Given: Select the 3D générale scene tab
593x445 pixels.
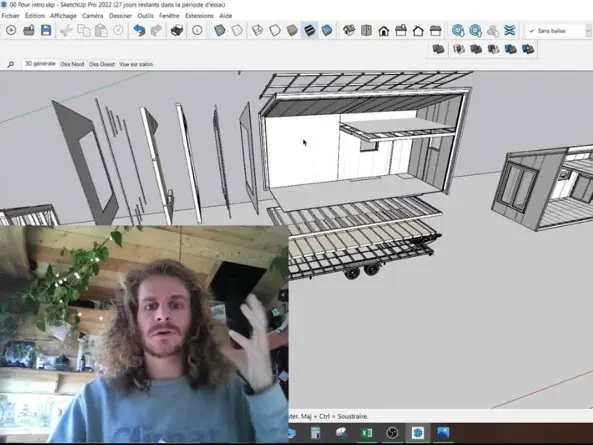Looking at the screenshot, I should tap(40, 64).
